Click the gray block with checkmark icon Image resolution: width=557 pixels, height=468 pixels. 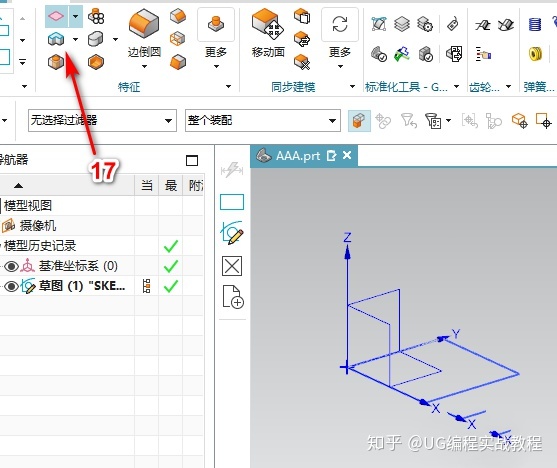(425, 54)
